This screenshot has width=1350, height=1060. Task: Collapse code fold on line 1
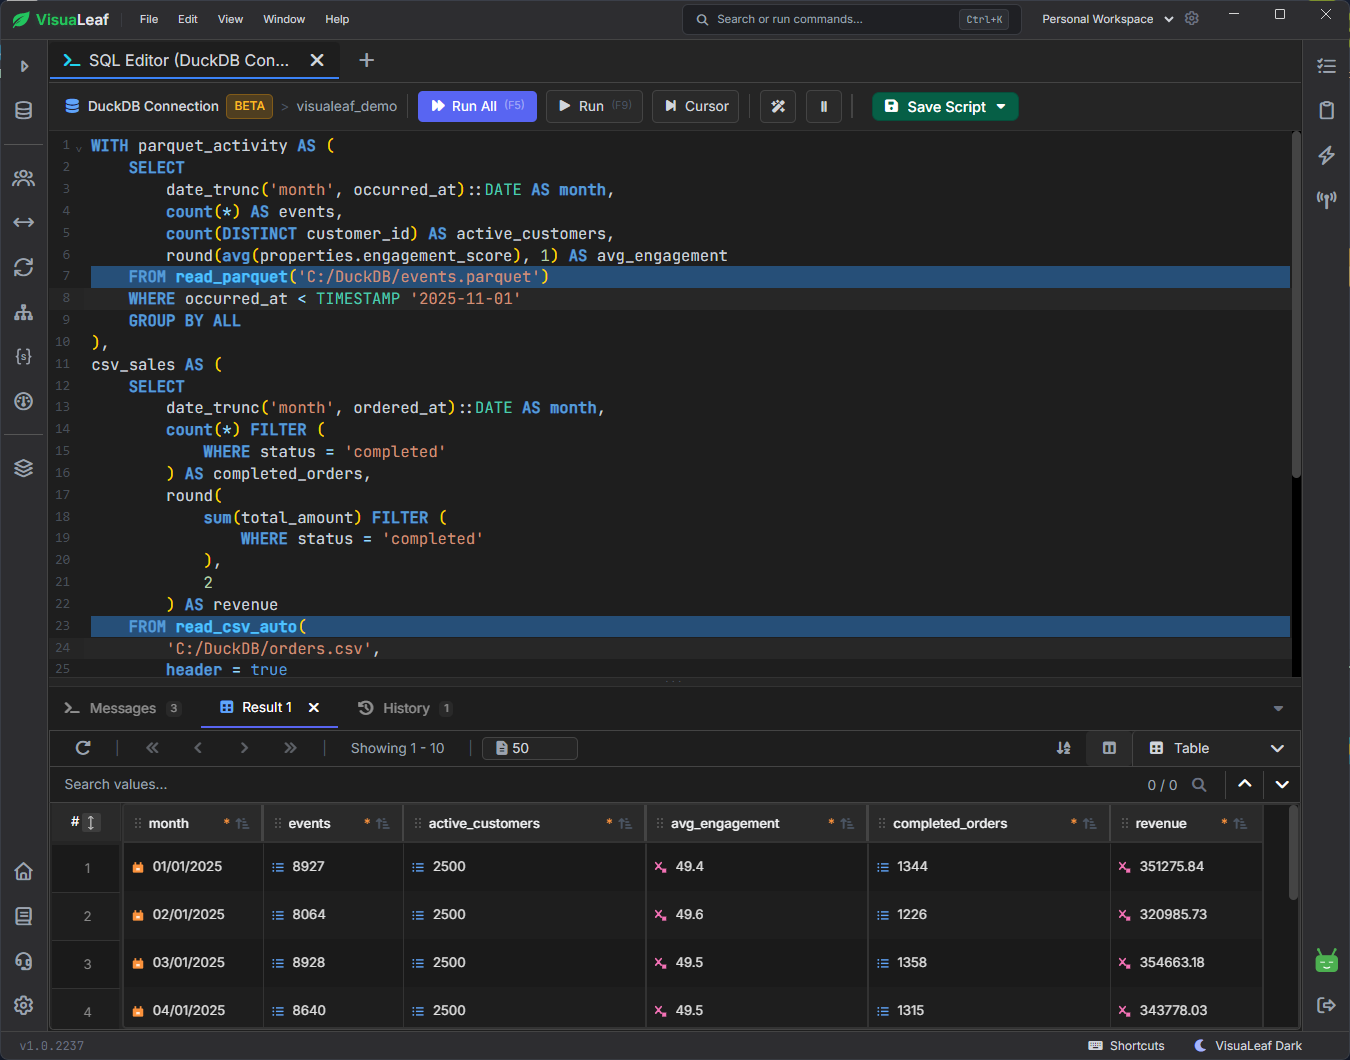[x=79, y=147]
